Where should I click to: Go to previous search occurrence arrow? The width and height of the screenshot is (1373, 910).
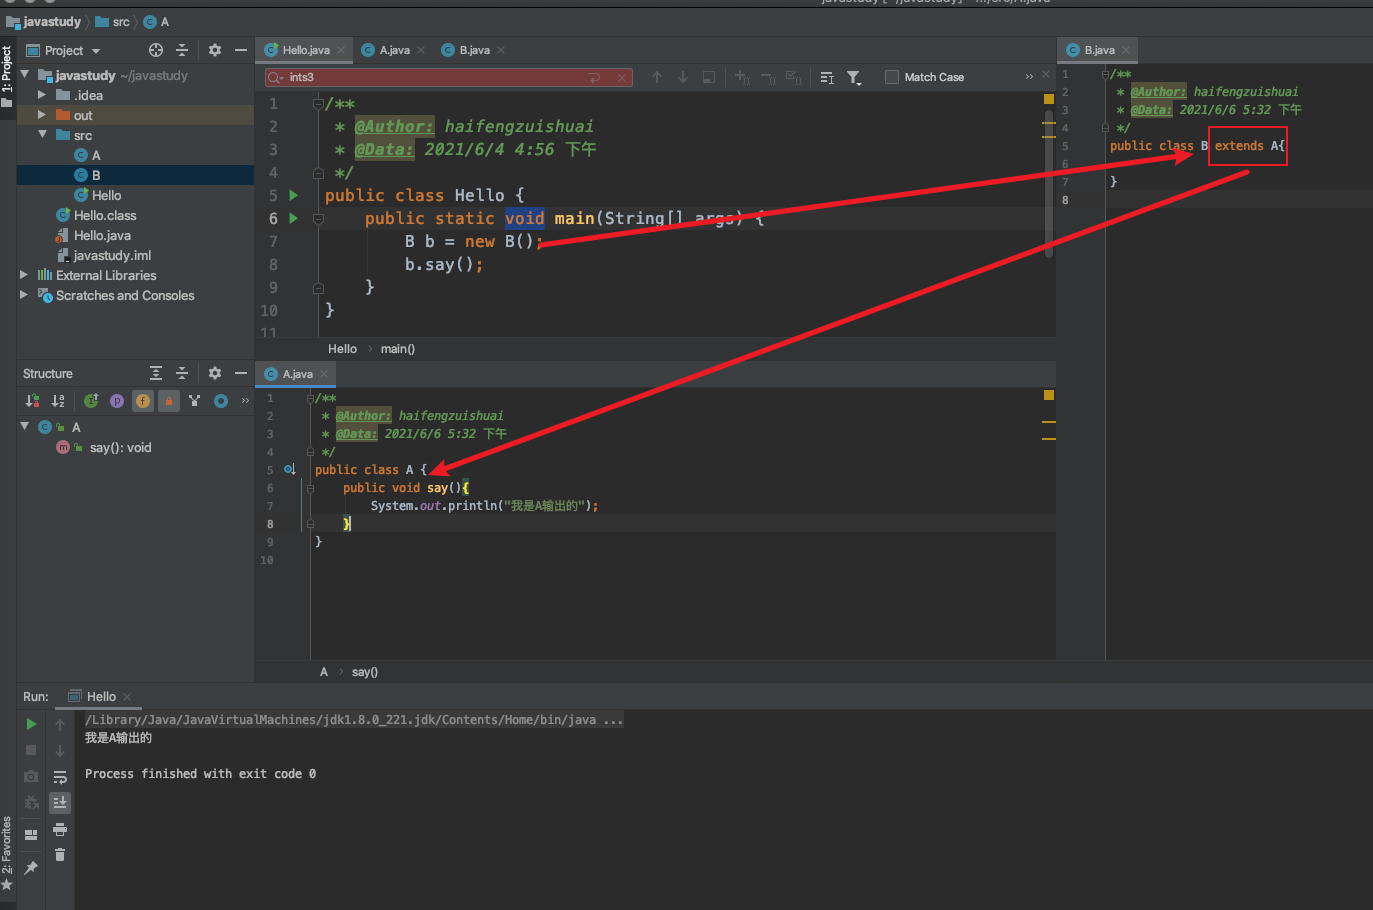point(657,77)
